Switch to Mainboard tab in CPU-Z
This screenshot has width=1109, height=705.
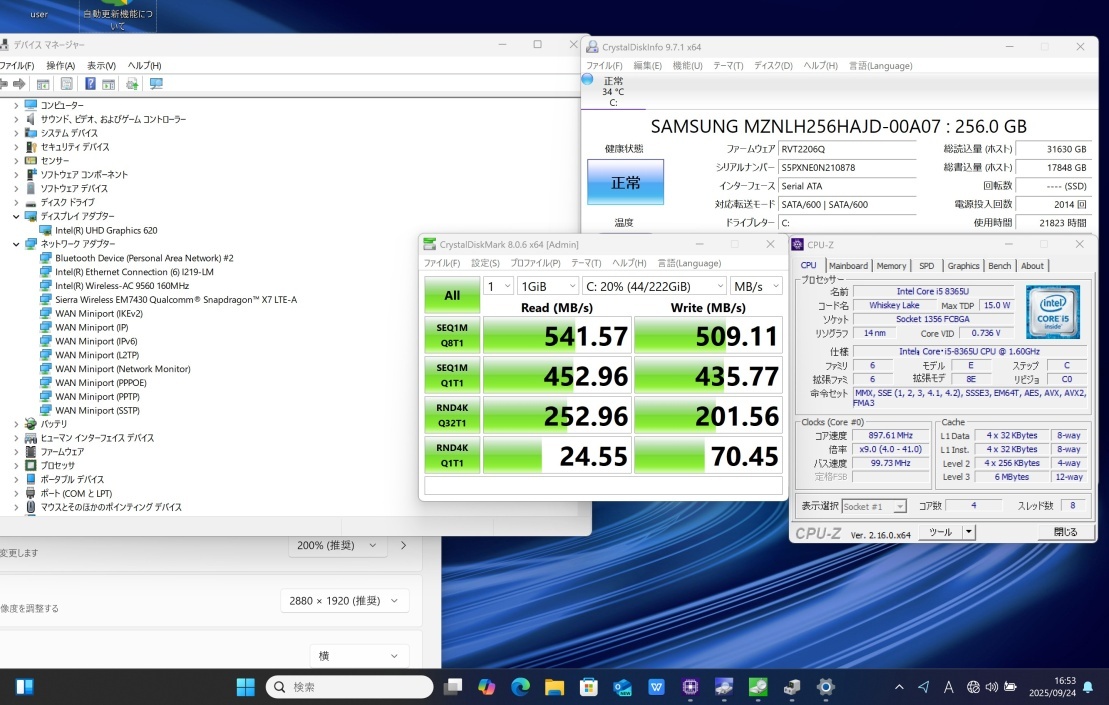pos(848,266)
